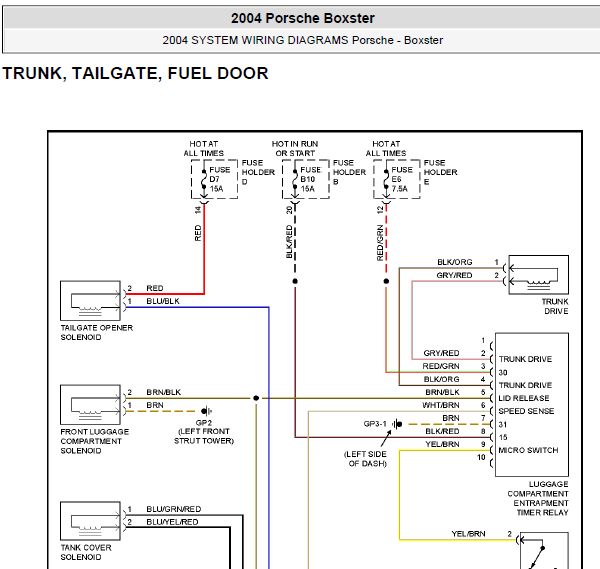
Task: Click the relay terminal '15' label
Action: [x=503, y=437]
